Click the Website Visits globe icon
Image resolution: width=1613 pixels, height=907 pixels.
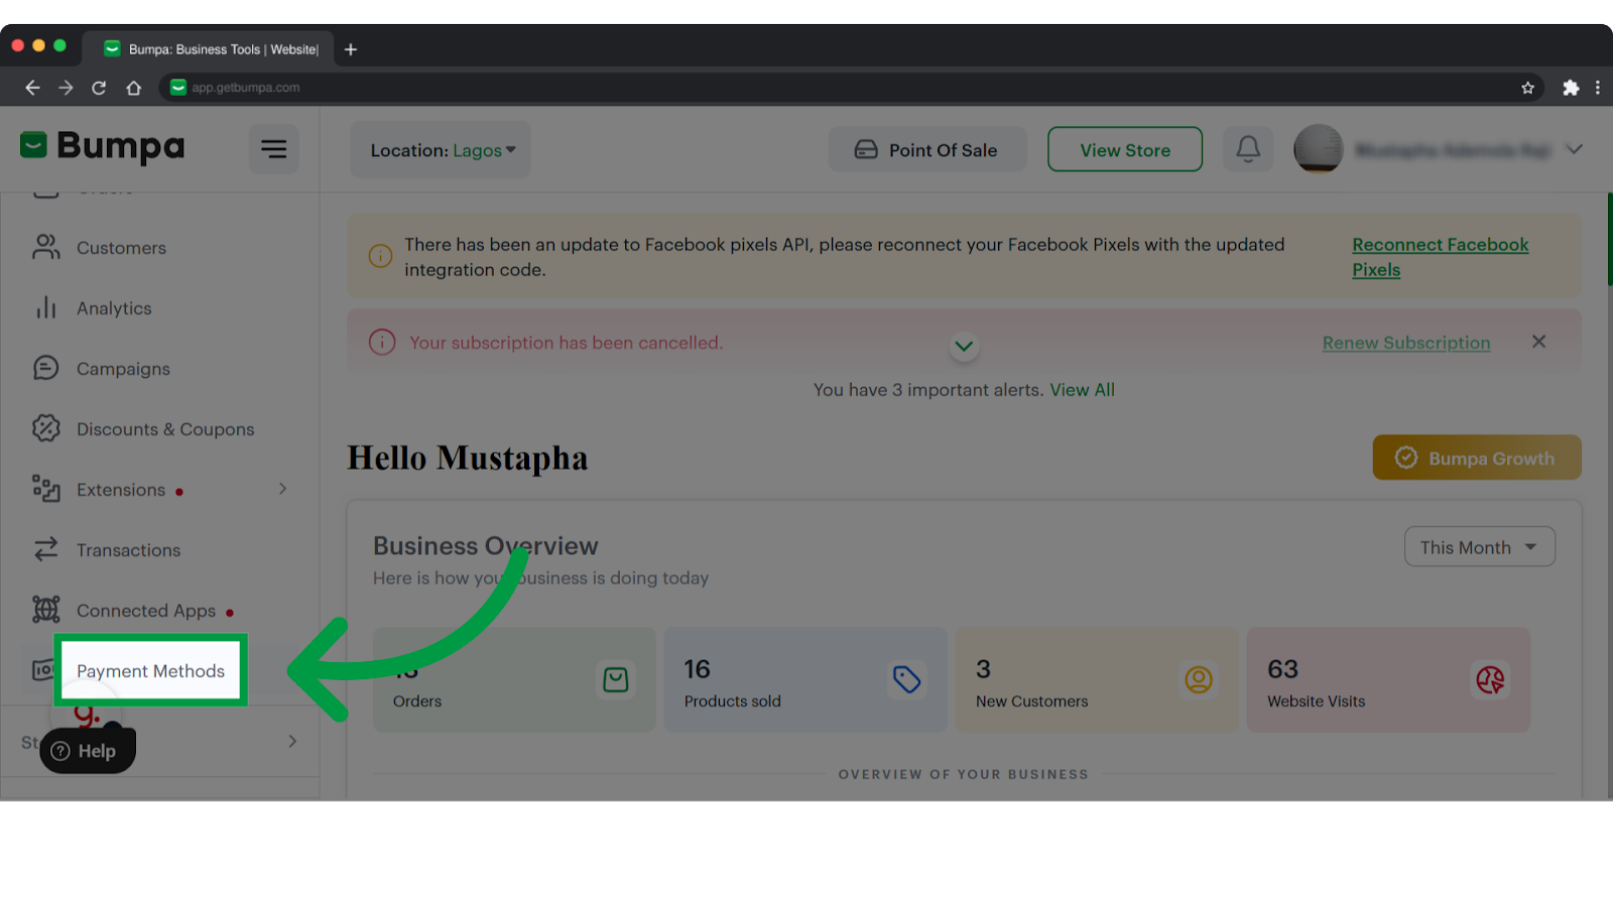coord(1490,680)
